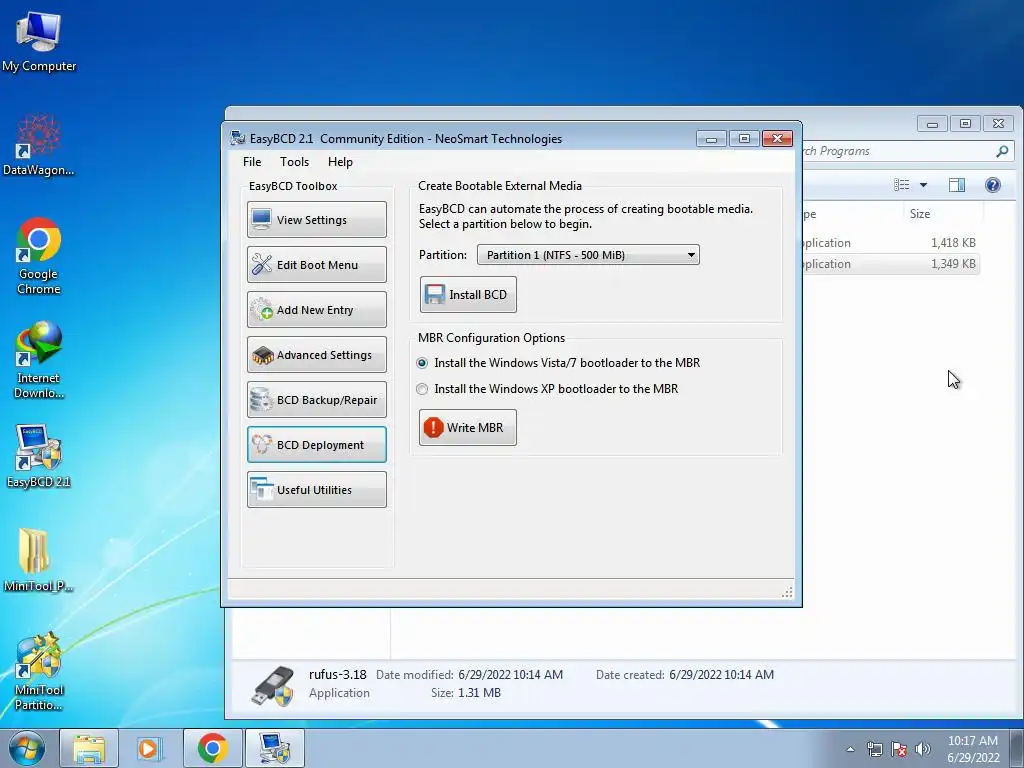Click the rufus-3.18 details pane icon
The height and width of the screenshot is (768, 1024).
pos(272,686)
